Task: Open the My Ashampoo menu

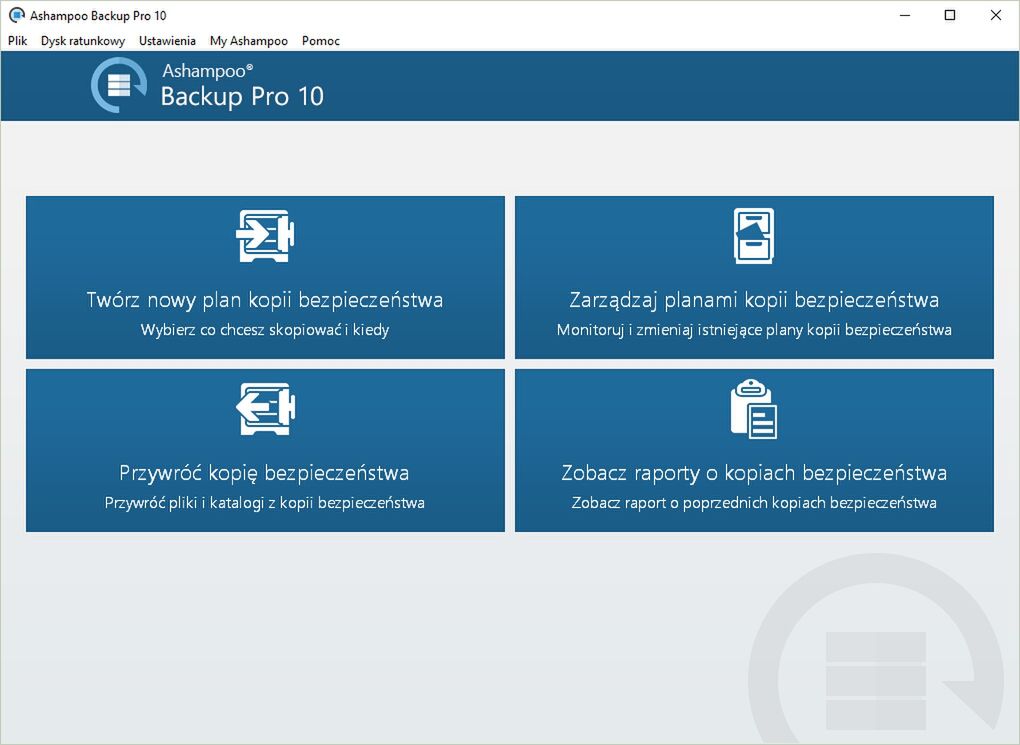Action: (x=248, y=40)
